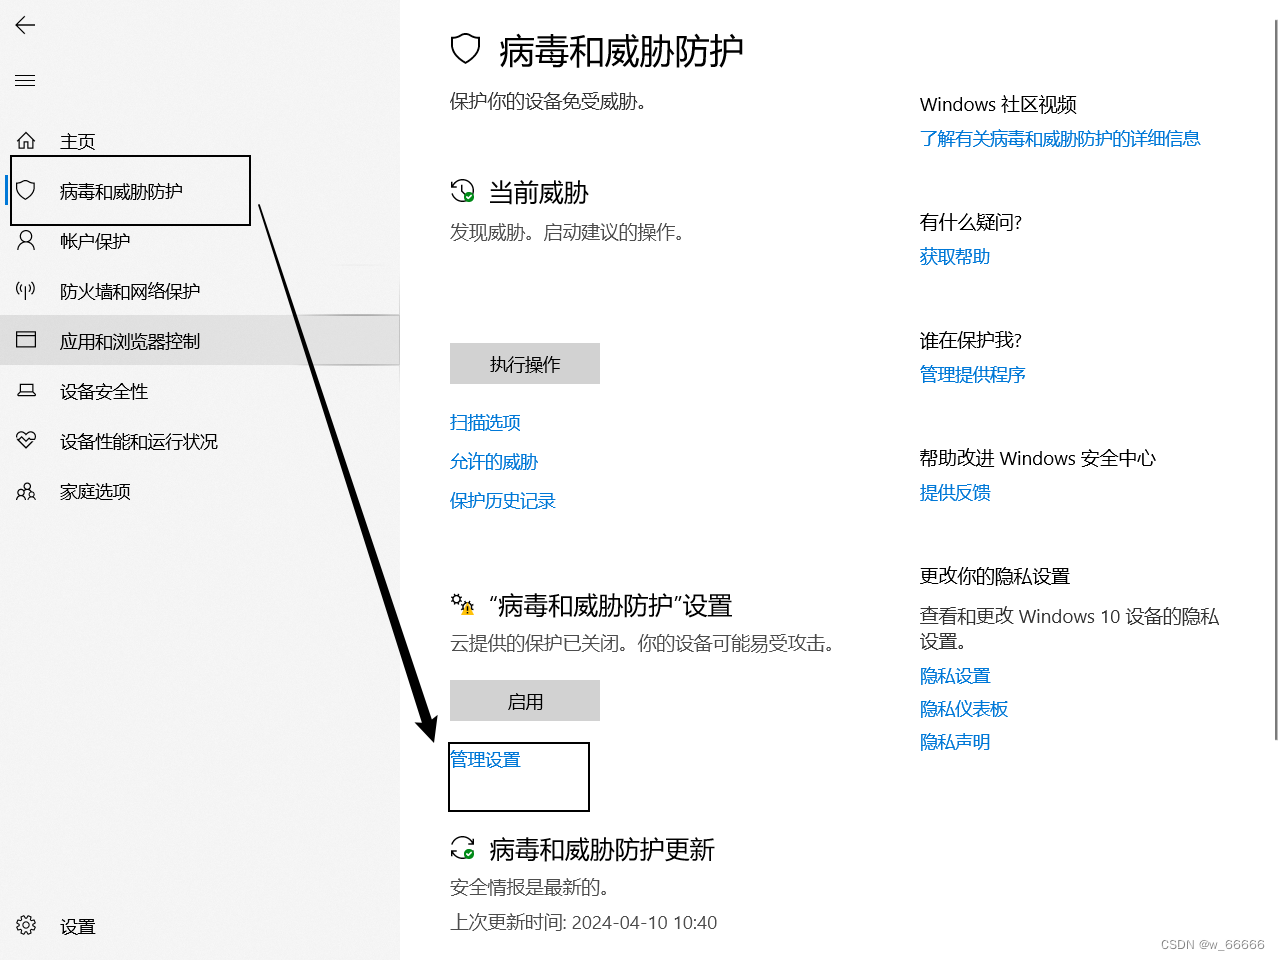Click the laptop icon for 设备安全性
The image size is (1280, 960).
[x=26, y=390]
